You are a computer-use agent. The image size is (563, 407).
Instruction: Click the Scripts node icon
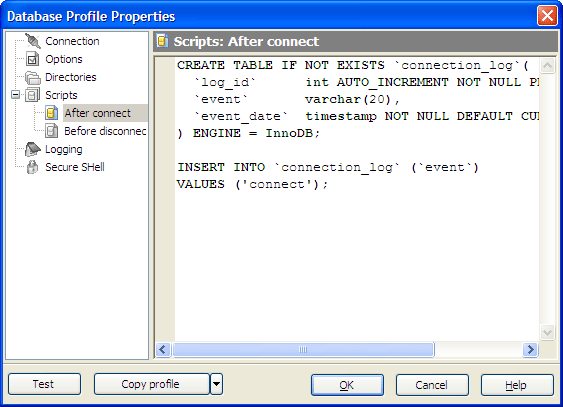click(33, 95)
